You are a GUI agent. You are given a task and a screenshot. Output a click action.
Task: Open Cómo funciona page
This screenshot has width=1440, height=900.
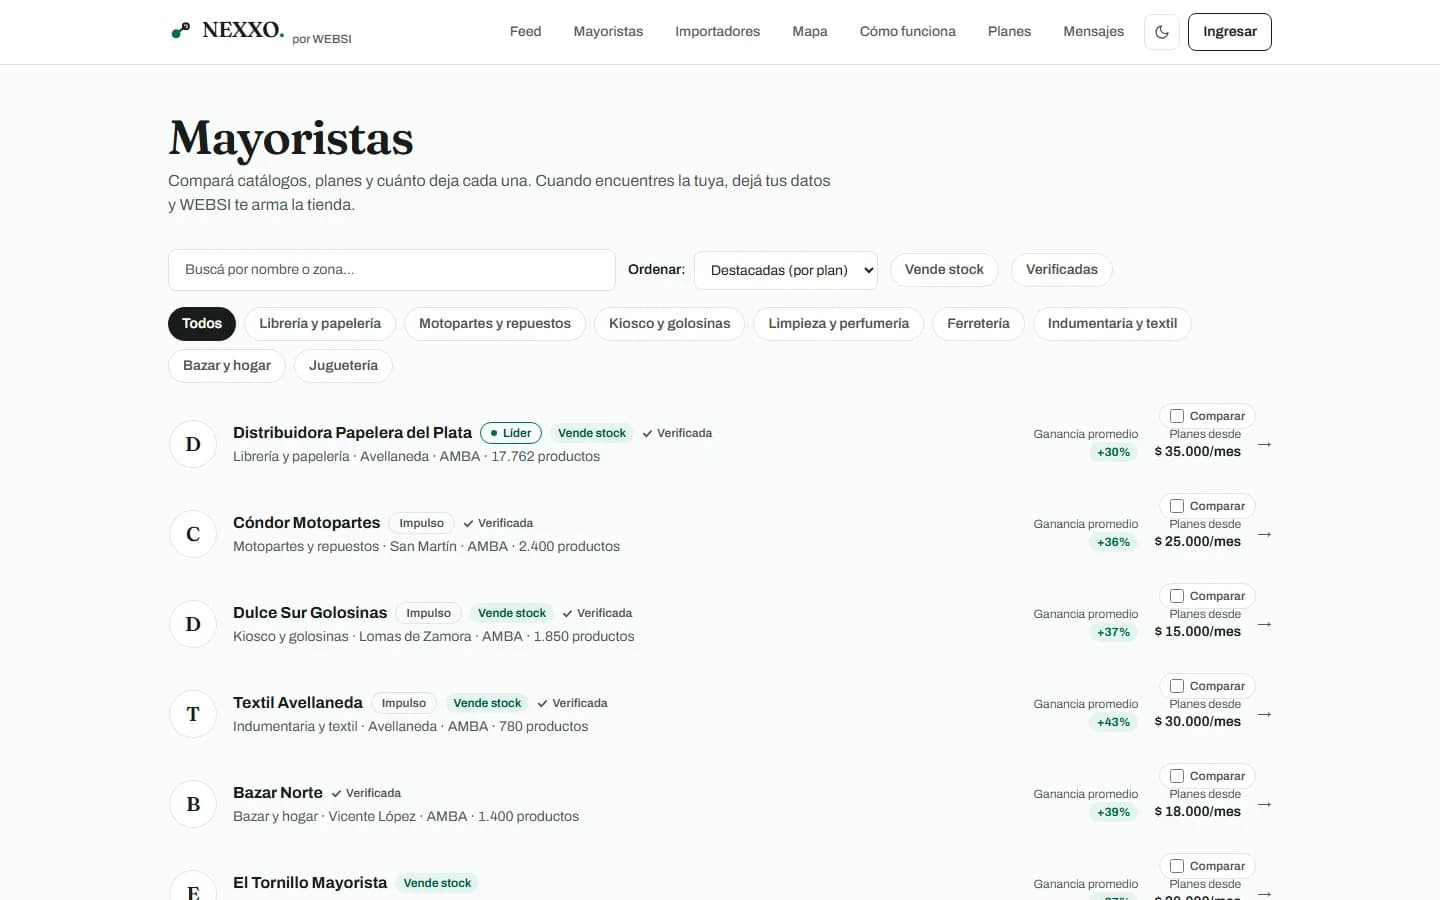tap(908, 32)
